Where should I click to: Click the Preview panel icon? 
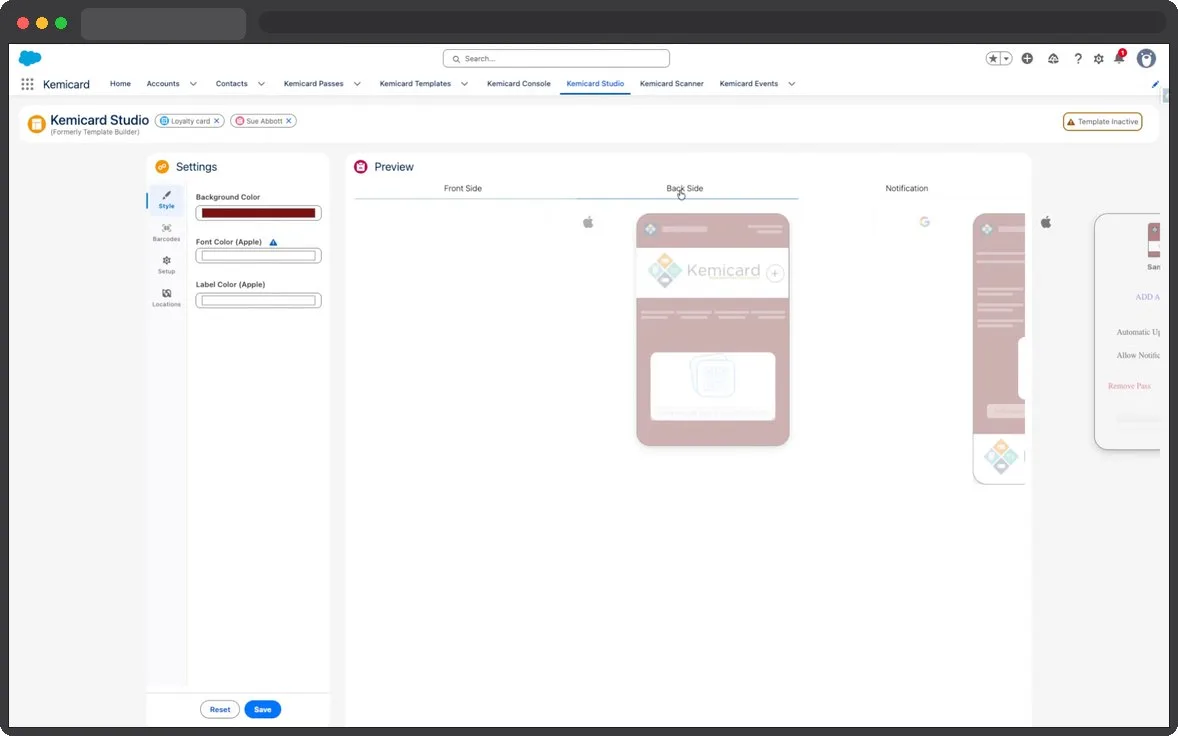(x=361, y=167)
